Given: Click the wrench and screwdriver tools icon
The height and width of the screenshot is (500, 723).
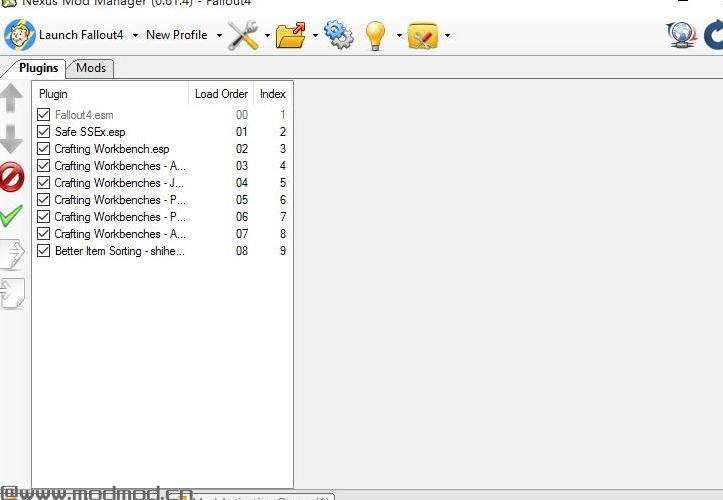Looking at the screenshot, I should (243, 35).
